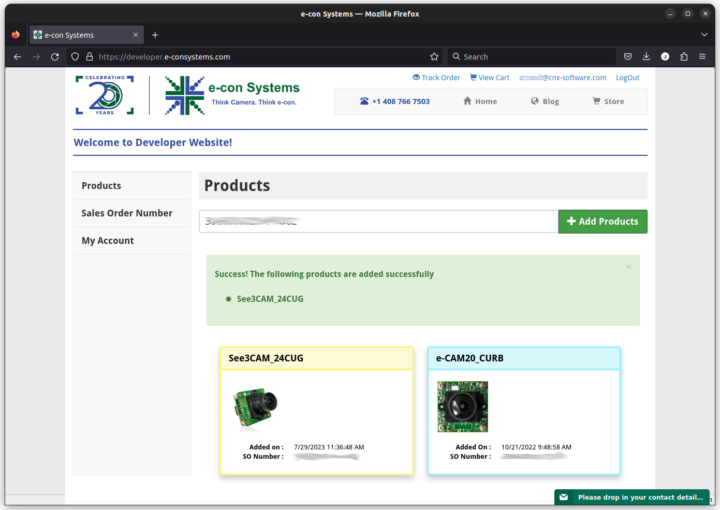Click the green Add Products button
Viewport: 720px width, 510px height.
click(x=603, y=222)
